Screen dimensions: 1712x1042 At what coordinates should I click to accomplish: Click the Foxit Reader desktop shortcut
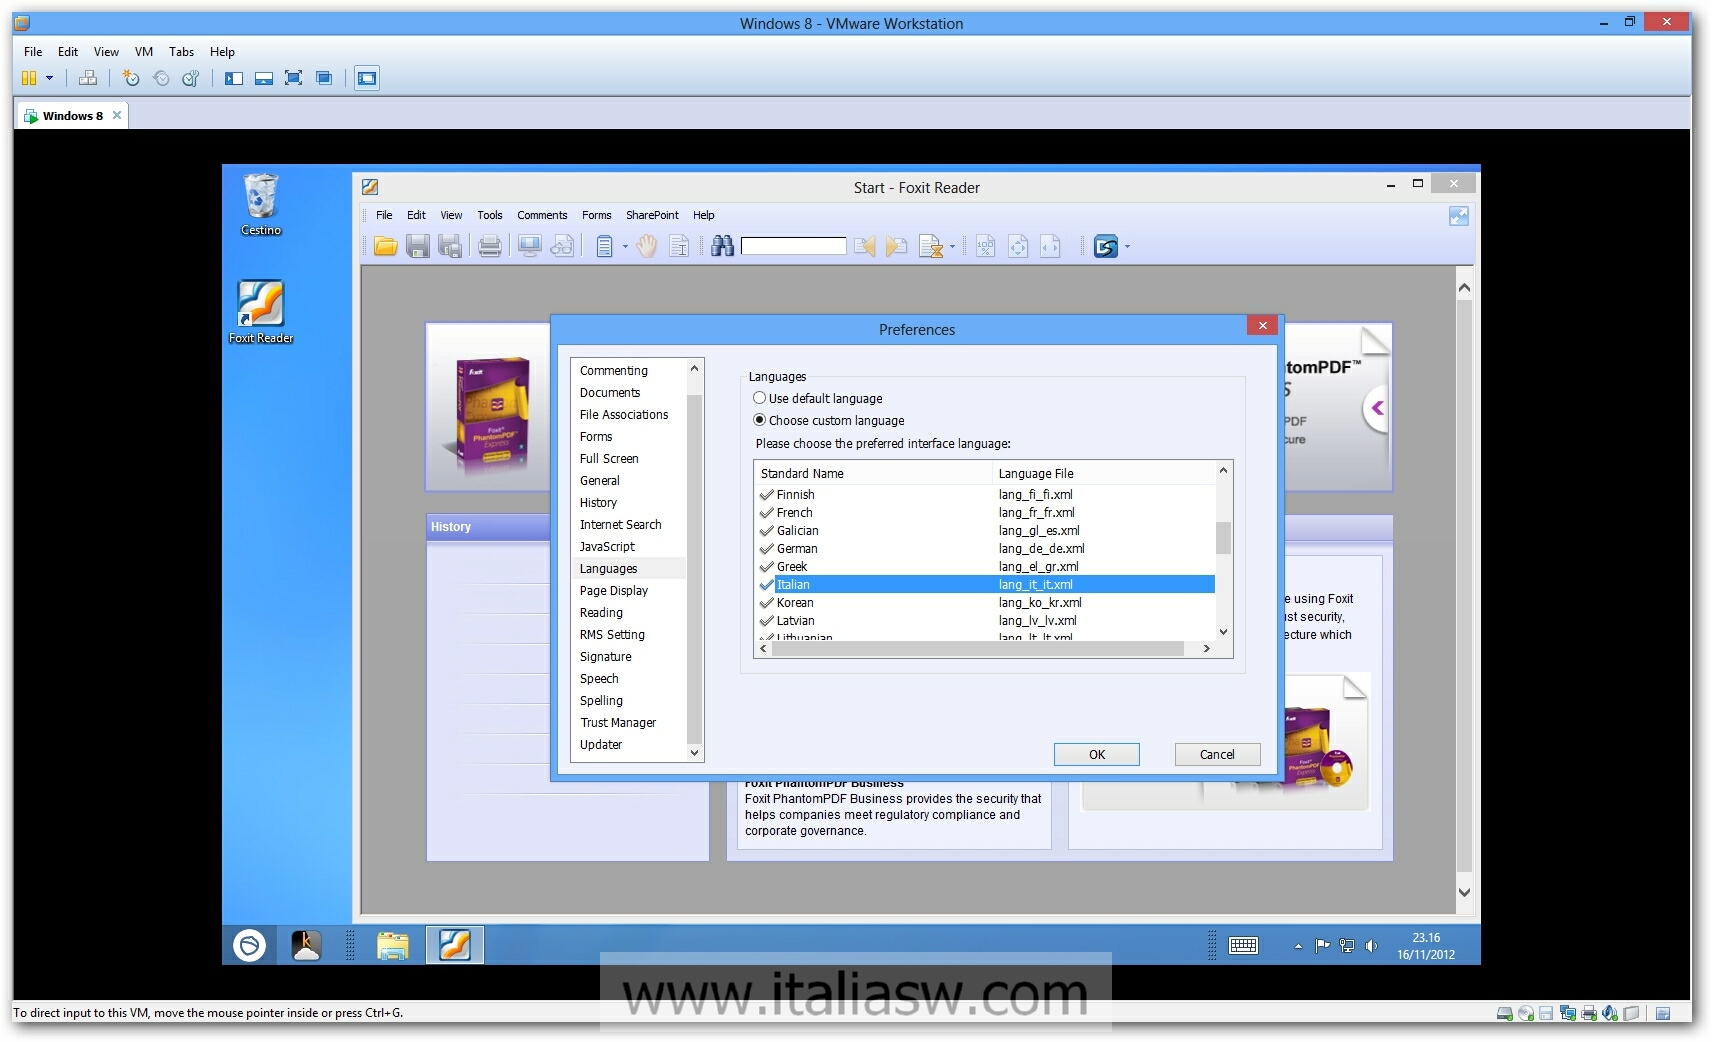(261, 313)
